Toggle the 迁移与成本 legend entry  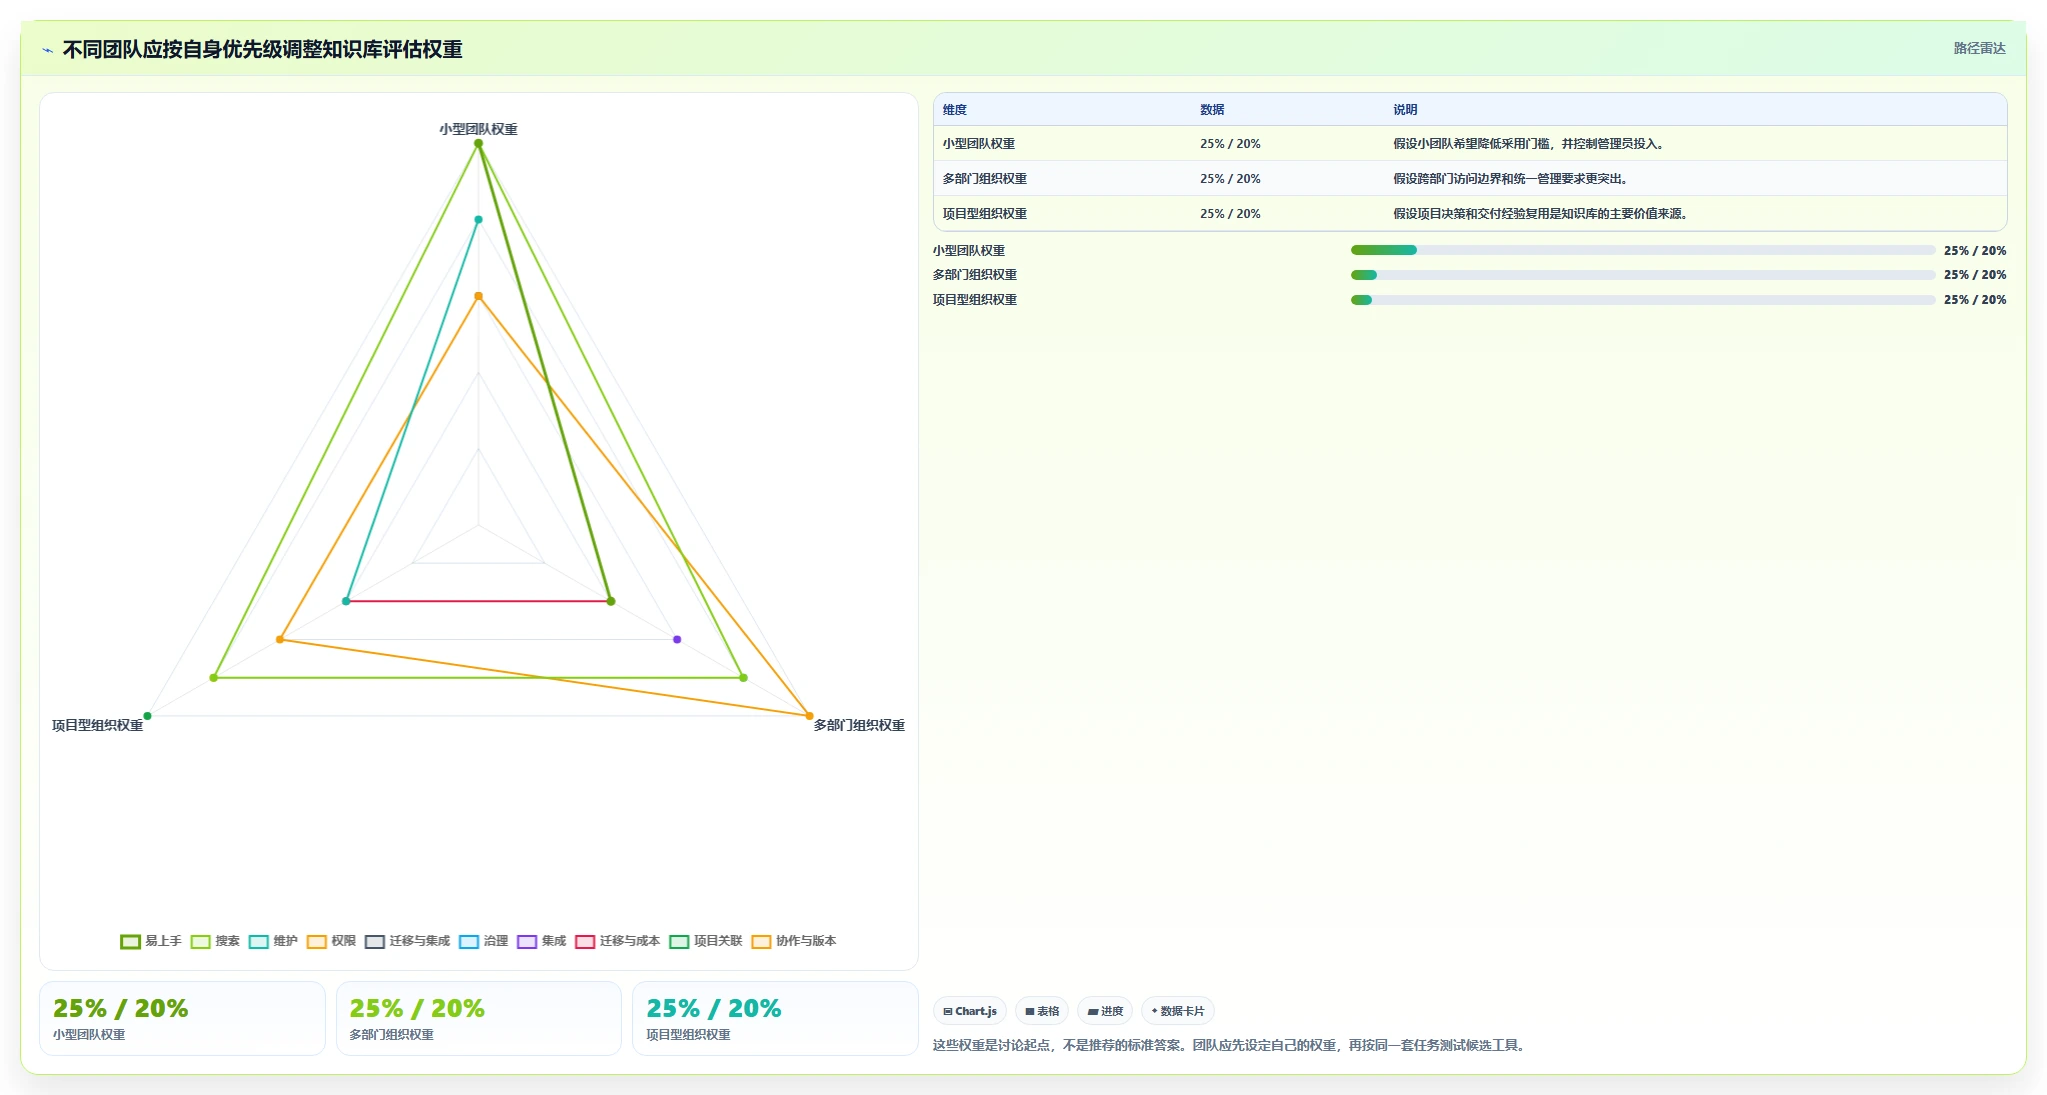[x=617, y=941]
